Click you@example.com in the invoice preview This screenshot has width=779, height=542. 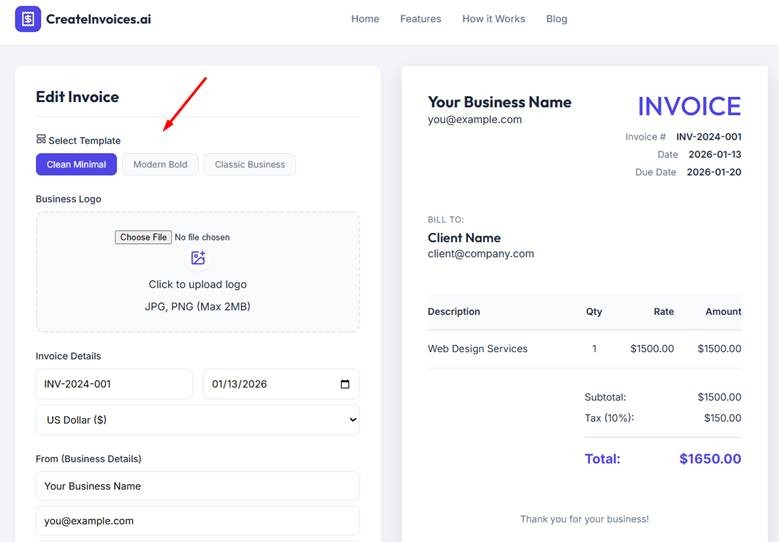pos(474,119)
